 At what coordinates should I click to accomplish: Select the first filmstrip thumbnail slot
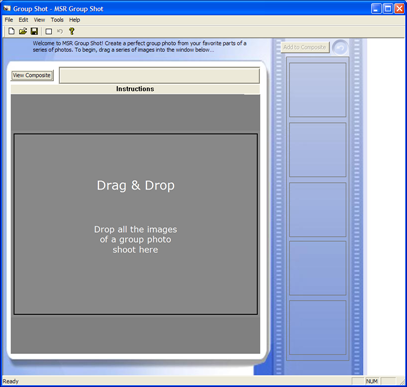click(x=318, y=90)
